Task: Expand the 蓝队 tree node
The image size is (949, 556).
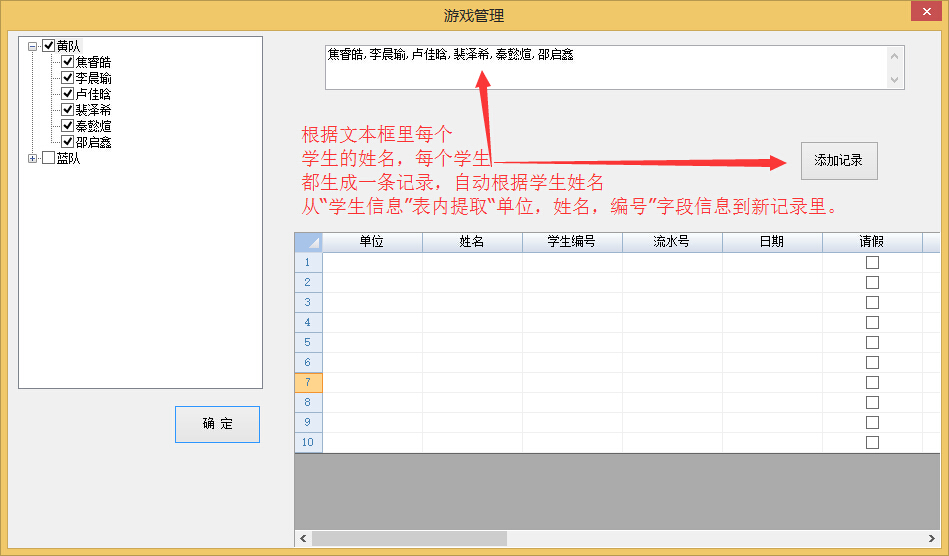Action: point(33,159)
